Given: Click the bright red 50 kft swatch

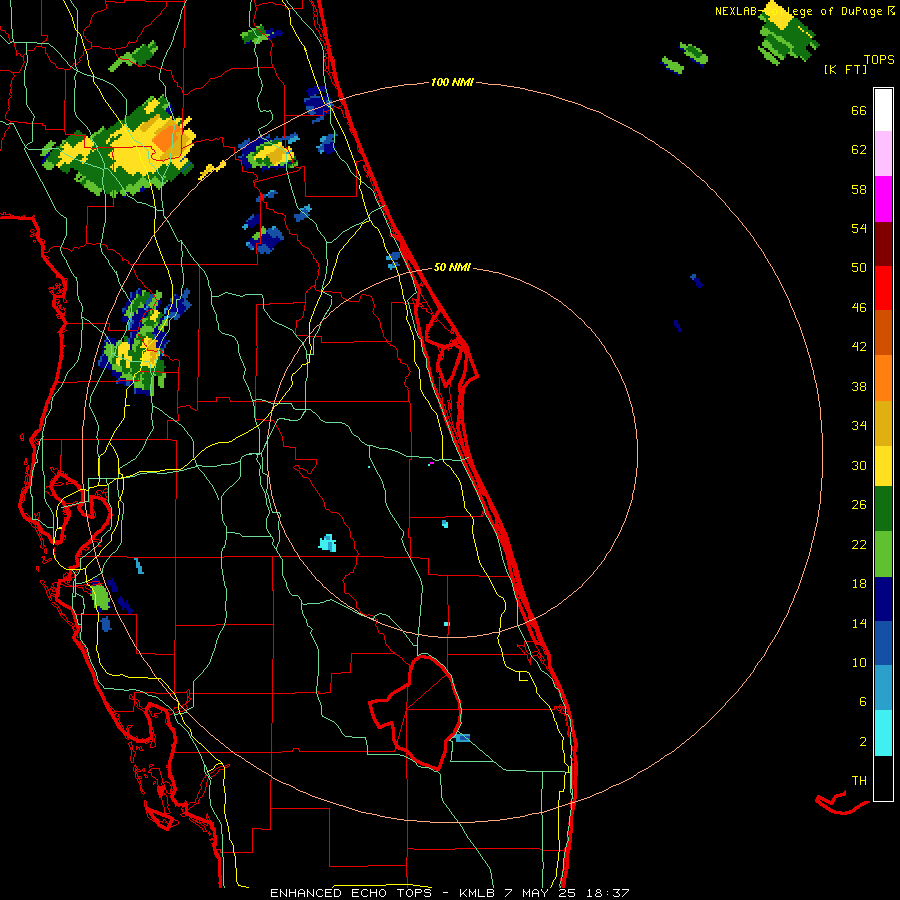Looking at the screenshot, I should point(883,288).
